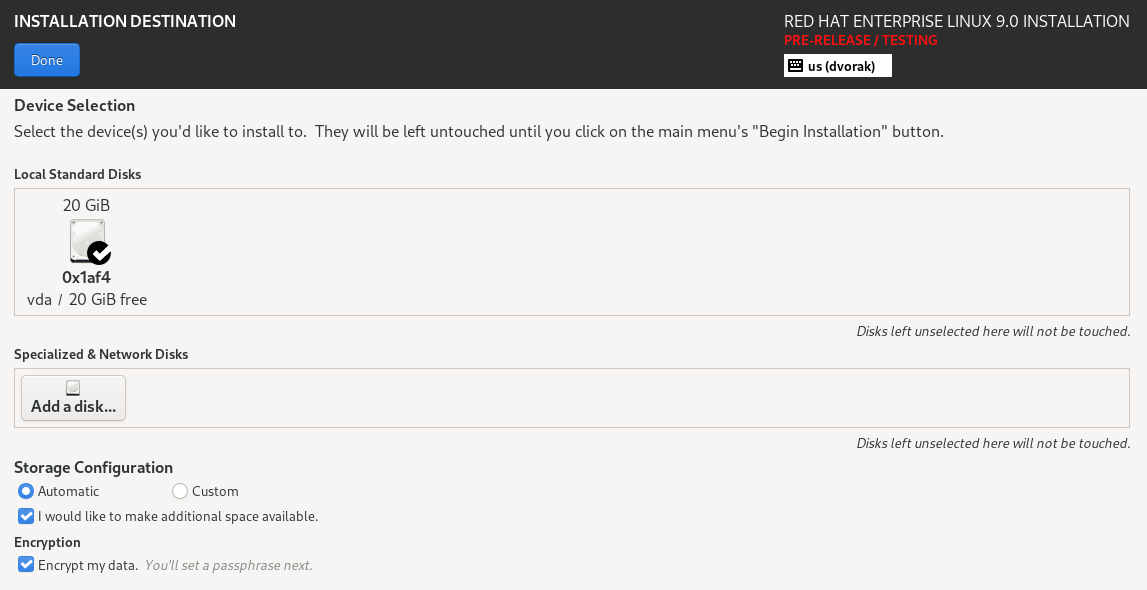
Task: Select the 20 GiB vda disk icon
Action: [x=86, y=240]
